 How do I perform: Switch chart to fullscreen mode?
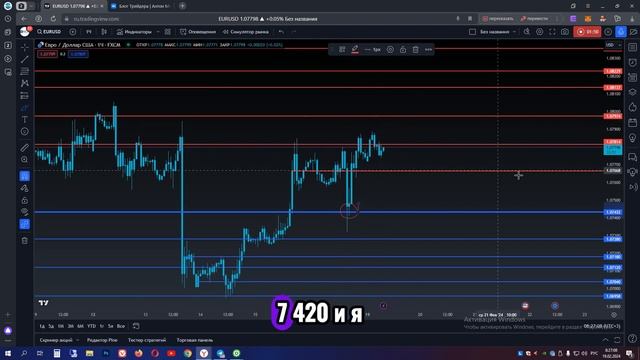[552, 31]
